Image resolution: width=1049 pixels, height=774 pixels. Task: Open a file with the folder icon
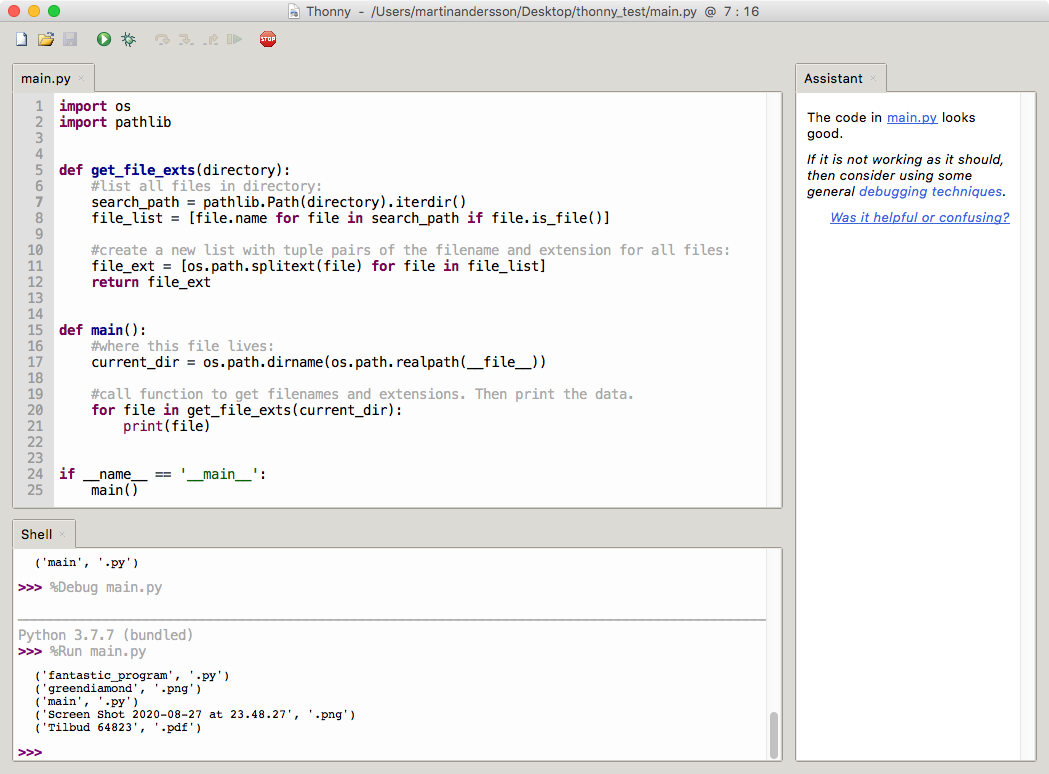pyautogui.click(x=45, y=39)
